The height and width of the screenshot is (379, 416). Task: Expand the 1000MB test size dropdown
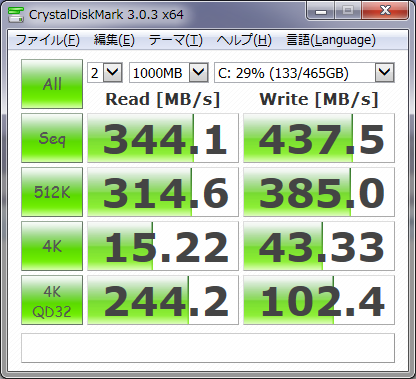tap(199, 72)
